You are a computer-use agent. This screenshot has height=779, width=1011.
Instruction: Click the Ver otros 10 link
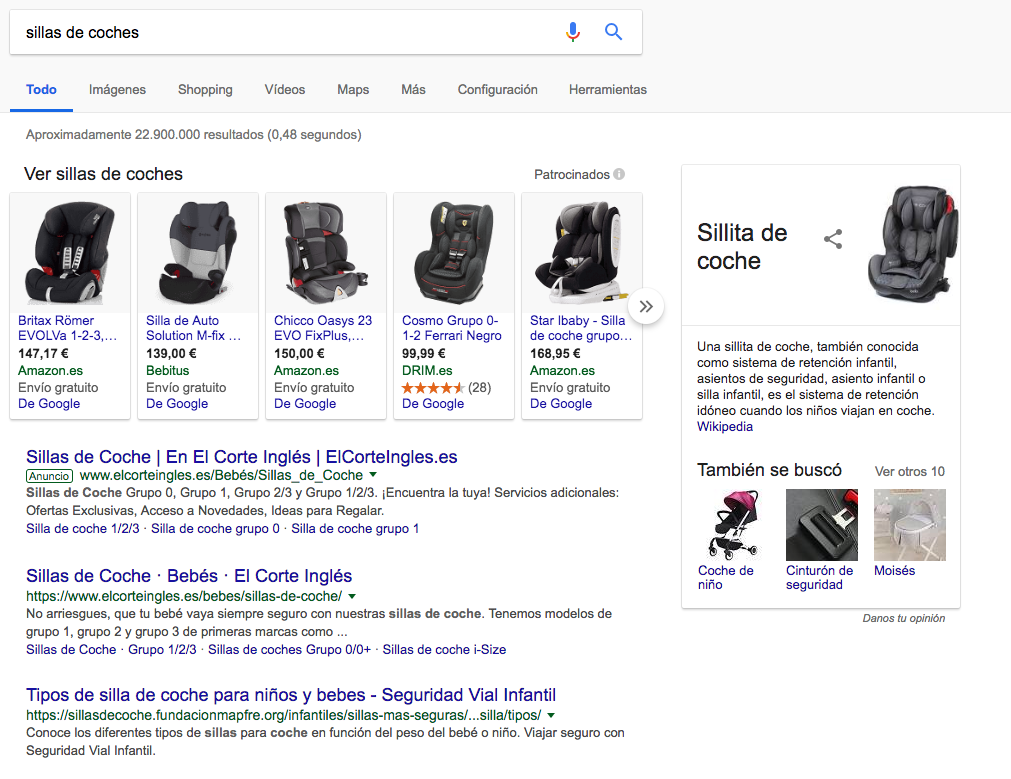(909, 471)
